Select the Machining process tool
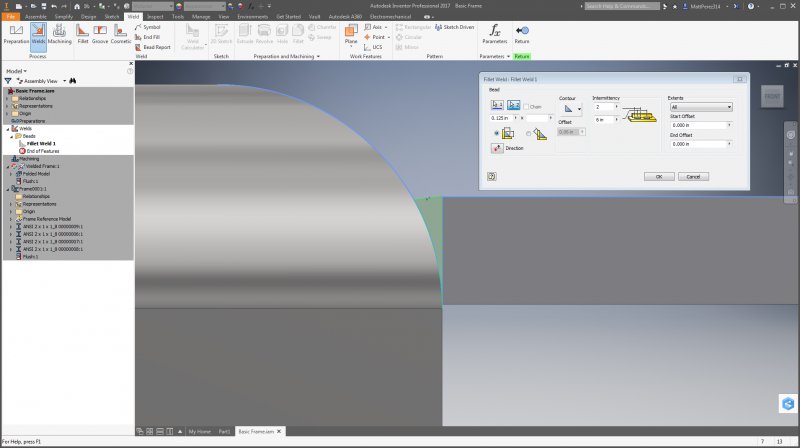This screenshot has width=800, height=448. pyautogui.click(x=60, y=35)
